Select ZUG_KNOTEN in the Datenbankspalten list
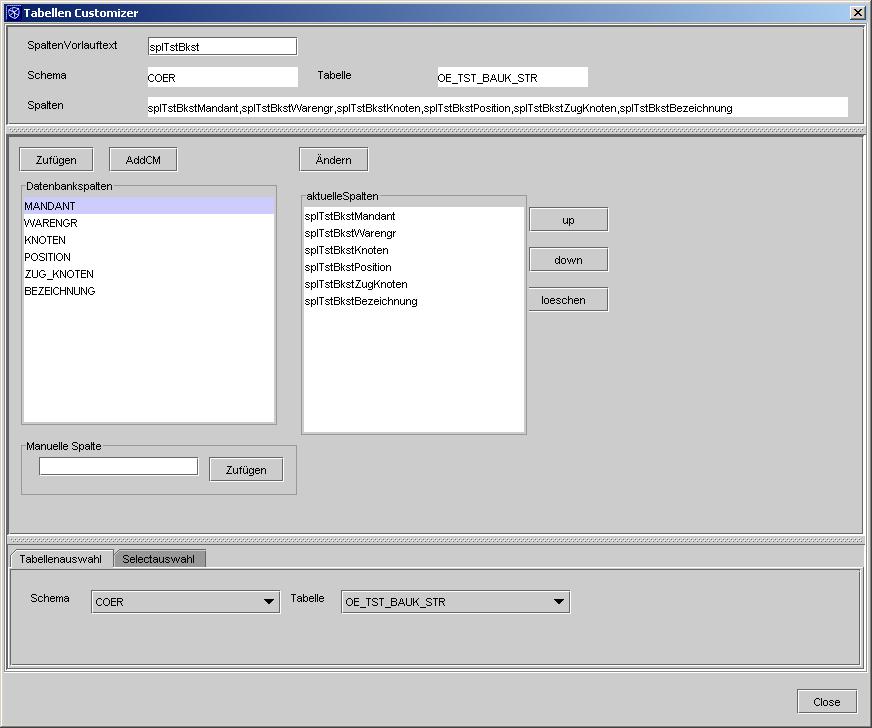 pyautogui.click(x=148, y=274)
